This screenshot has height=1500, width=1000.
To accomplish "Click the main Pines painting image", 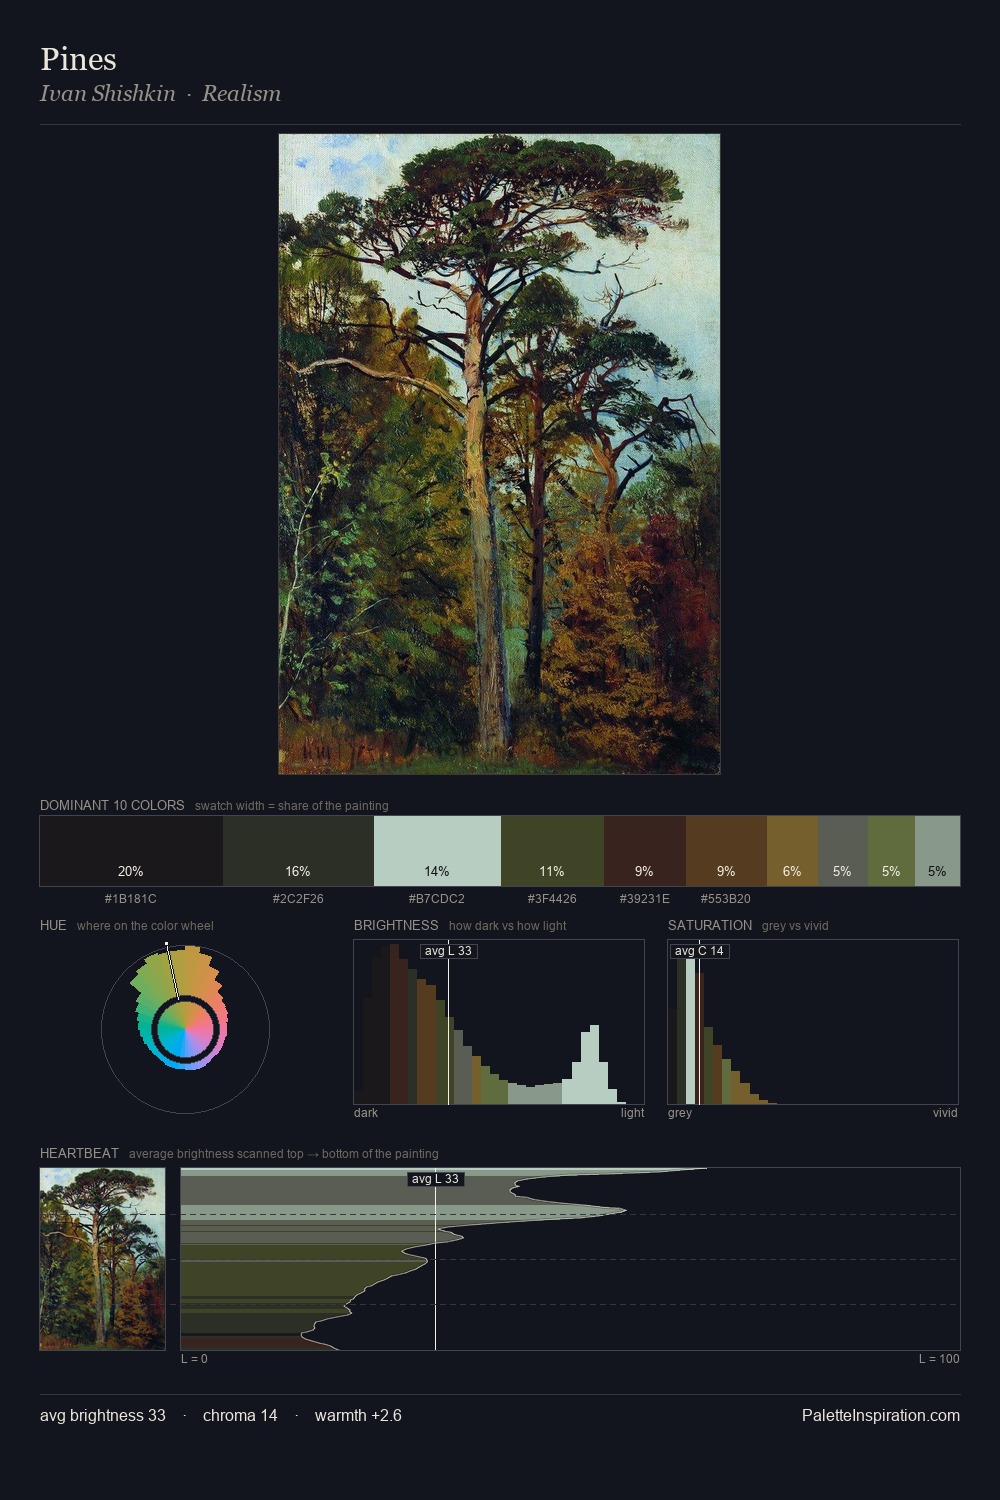I will (499, 454).
